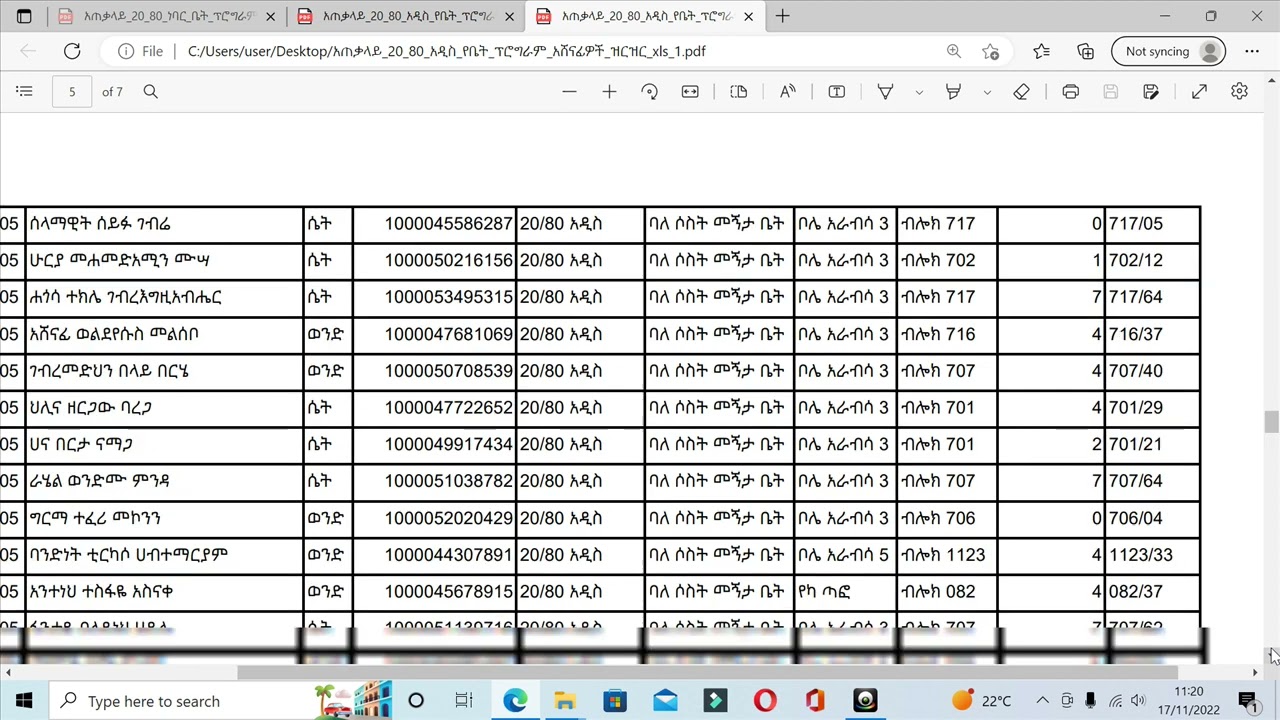This screenshot has width=1280, height=720.
Task: Open browser tab actions menu
Action: tap(24, 16)
